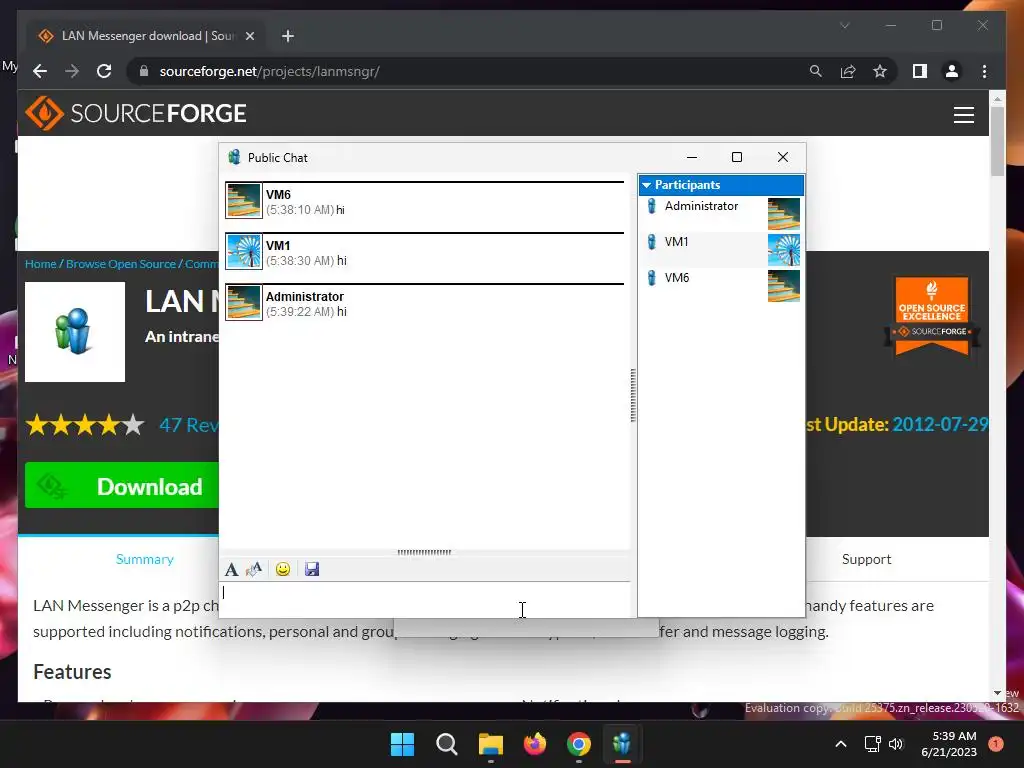Screen dimensions: 1024x768
Task: Open the Chrome profile menu
Action: tap(952, 71)
